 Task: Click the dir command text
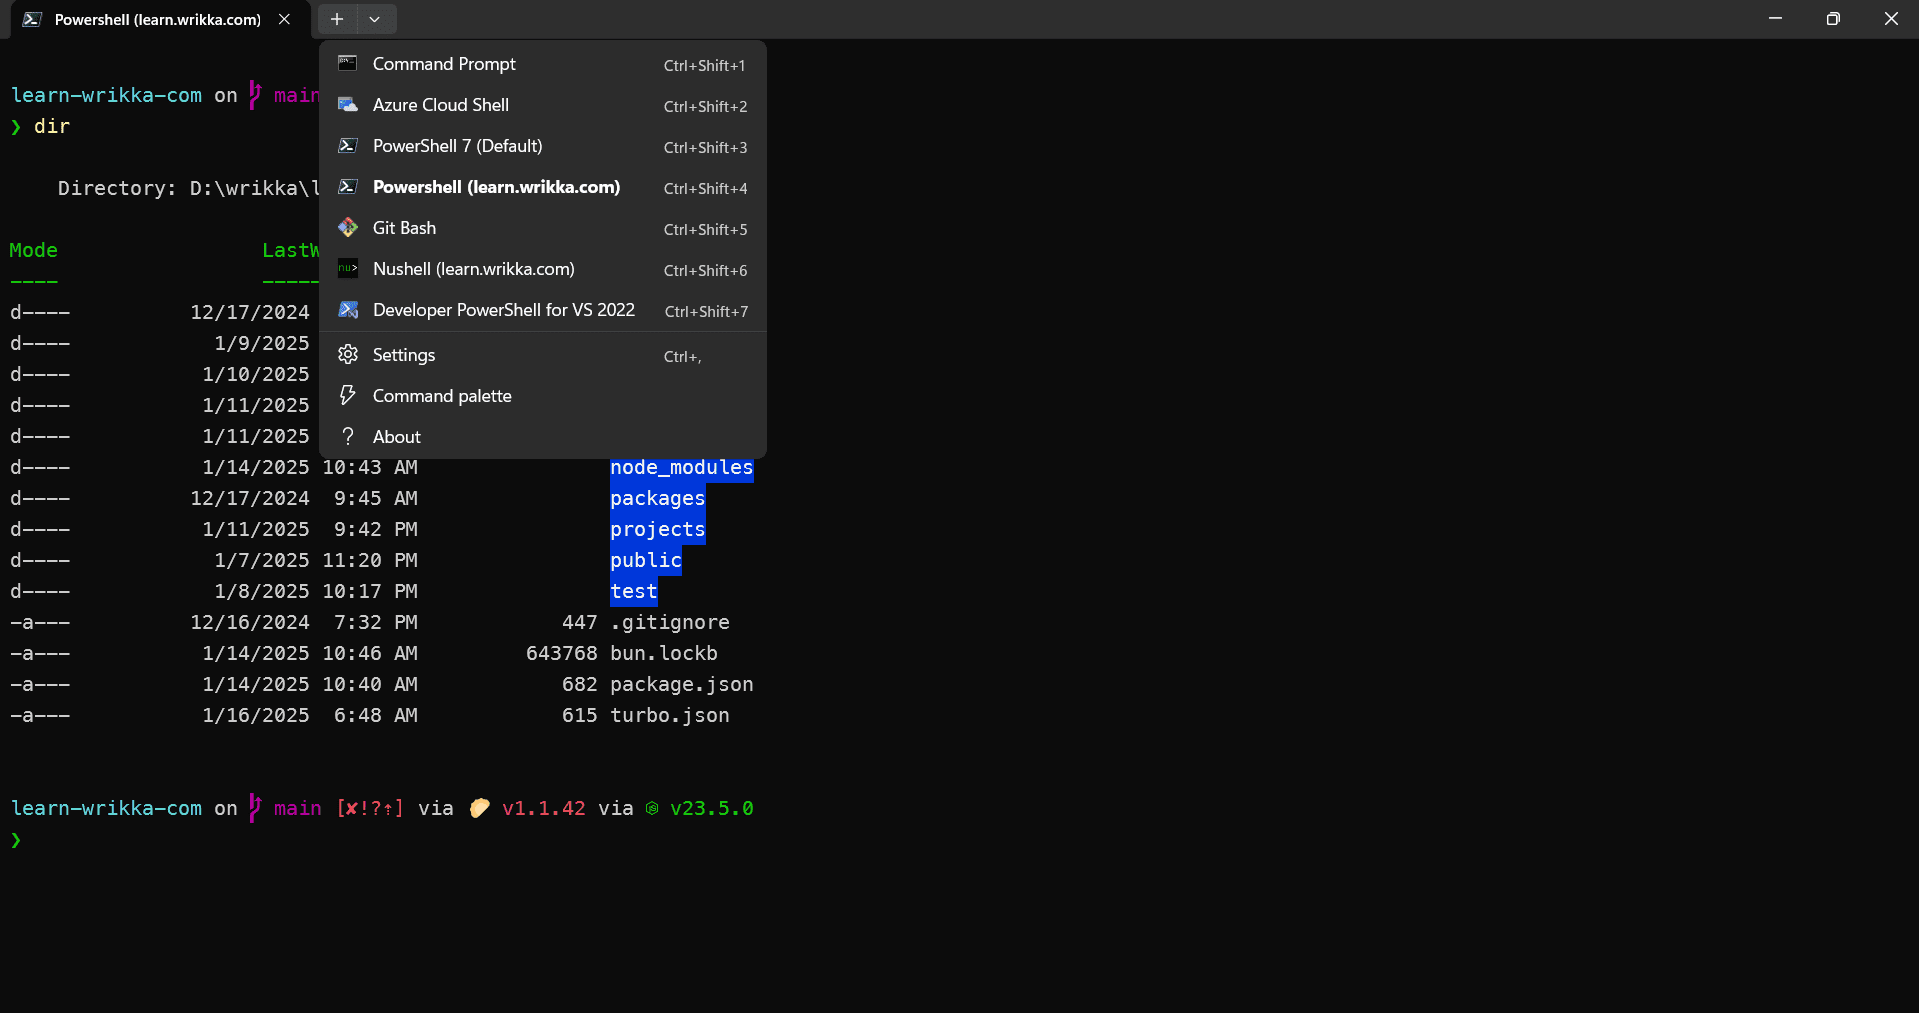(51, 126)
